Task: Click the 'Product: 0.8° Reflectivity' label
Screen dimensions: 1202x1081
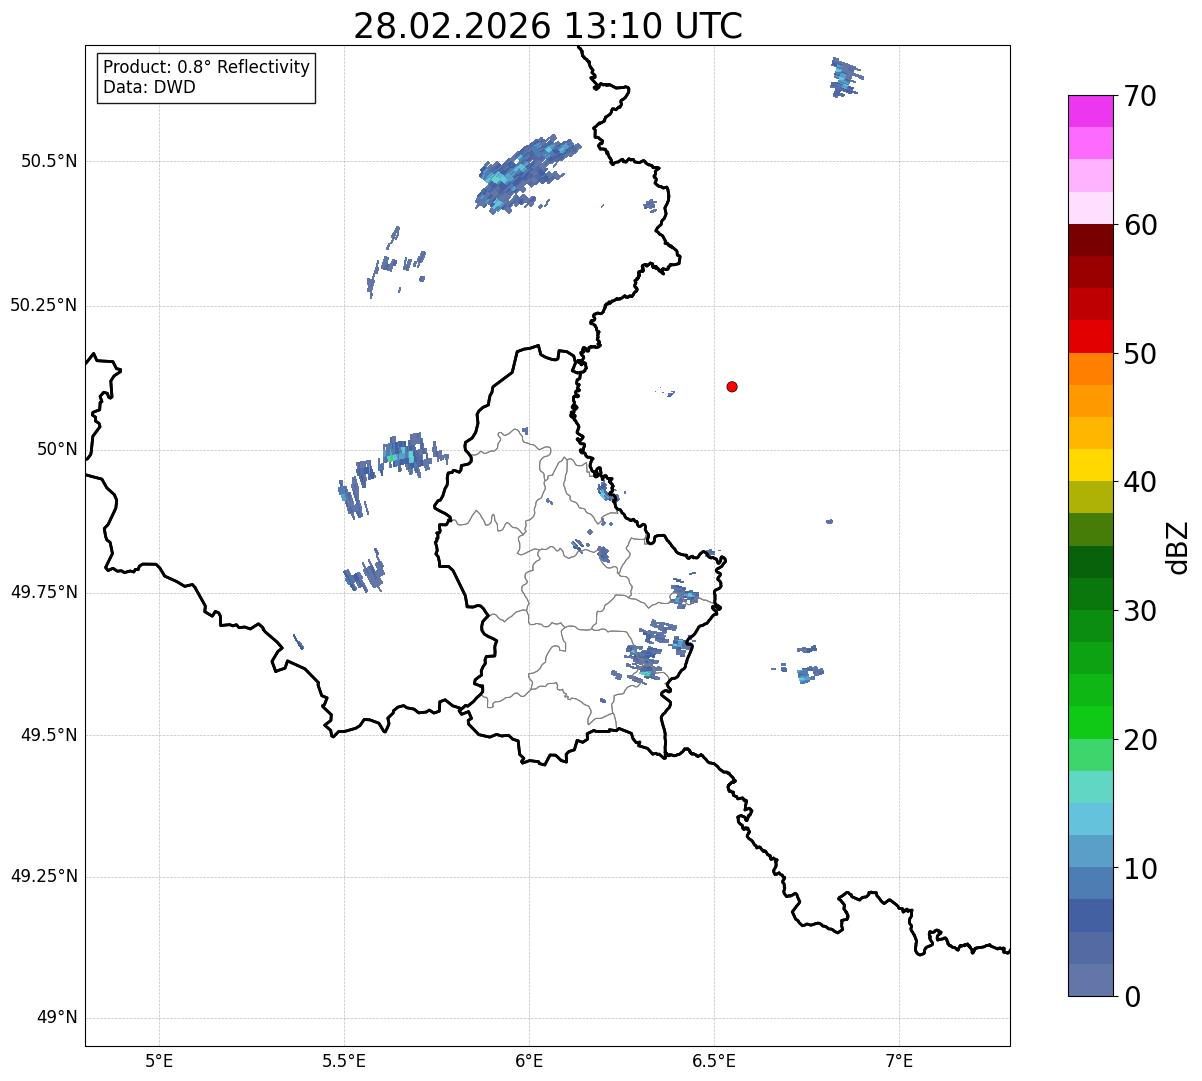Action: (207, 67)
